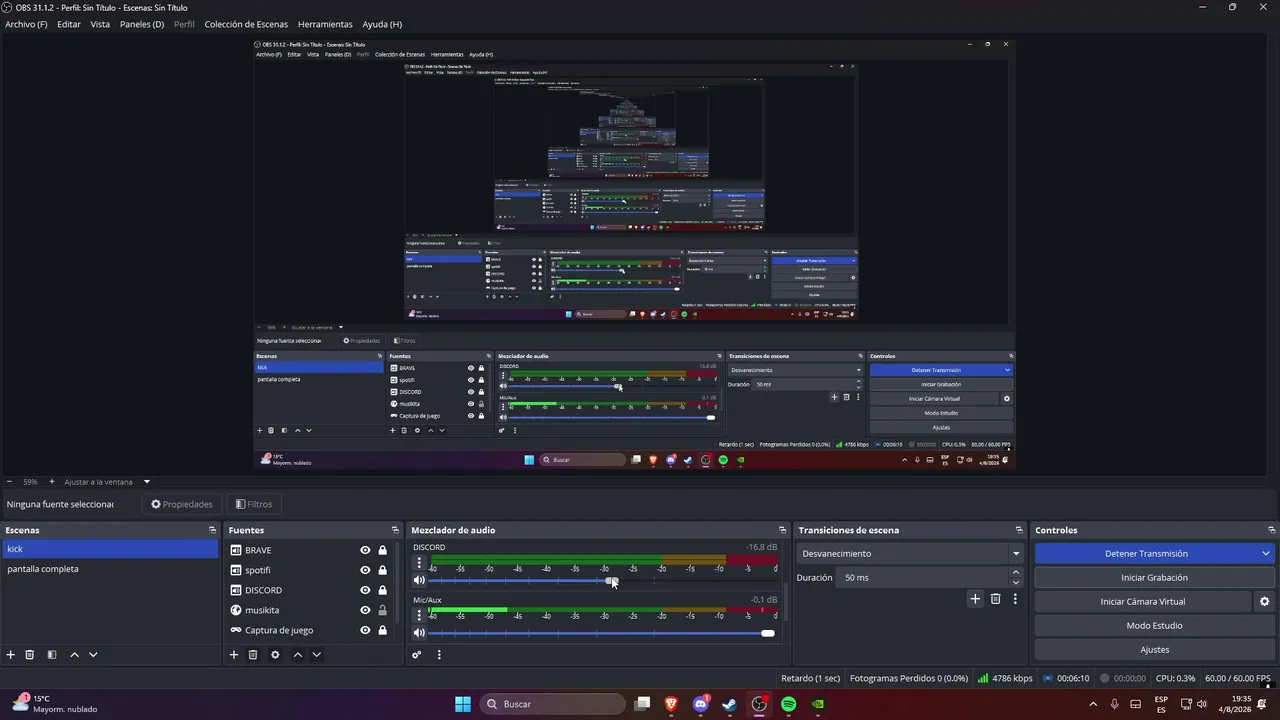Open the preview scaling dropdown arrow
This screenshot has height=720, width=1280.
(146, 482)
